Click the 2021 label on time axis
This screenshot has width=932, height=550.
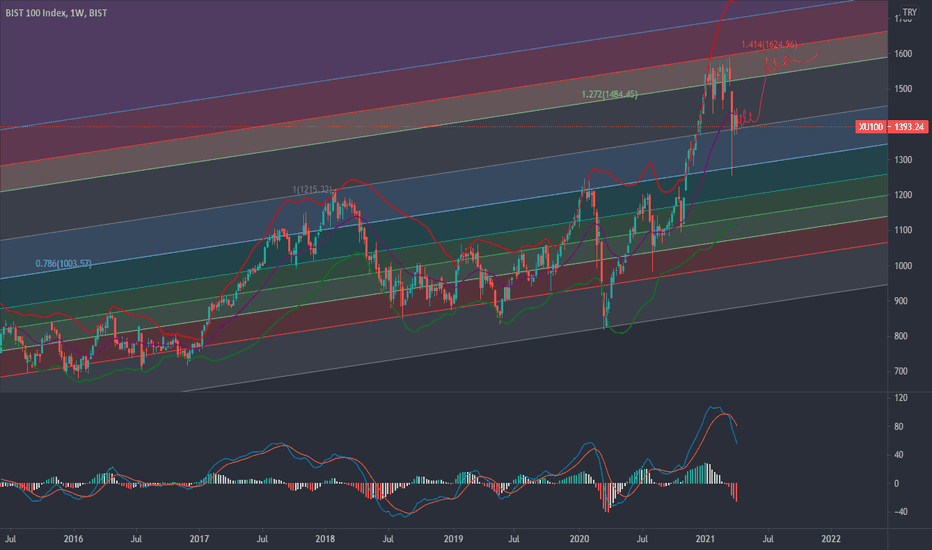tap(705, 539)
